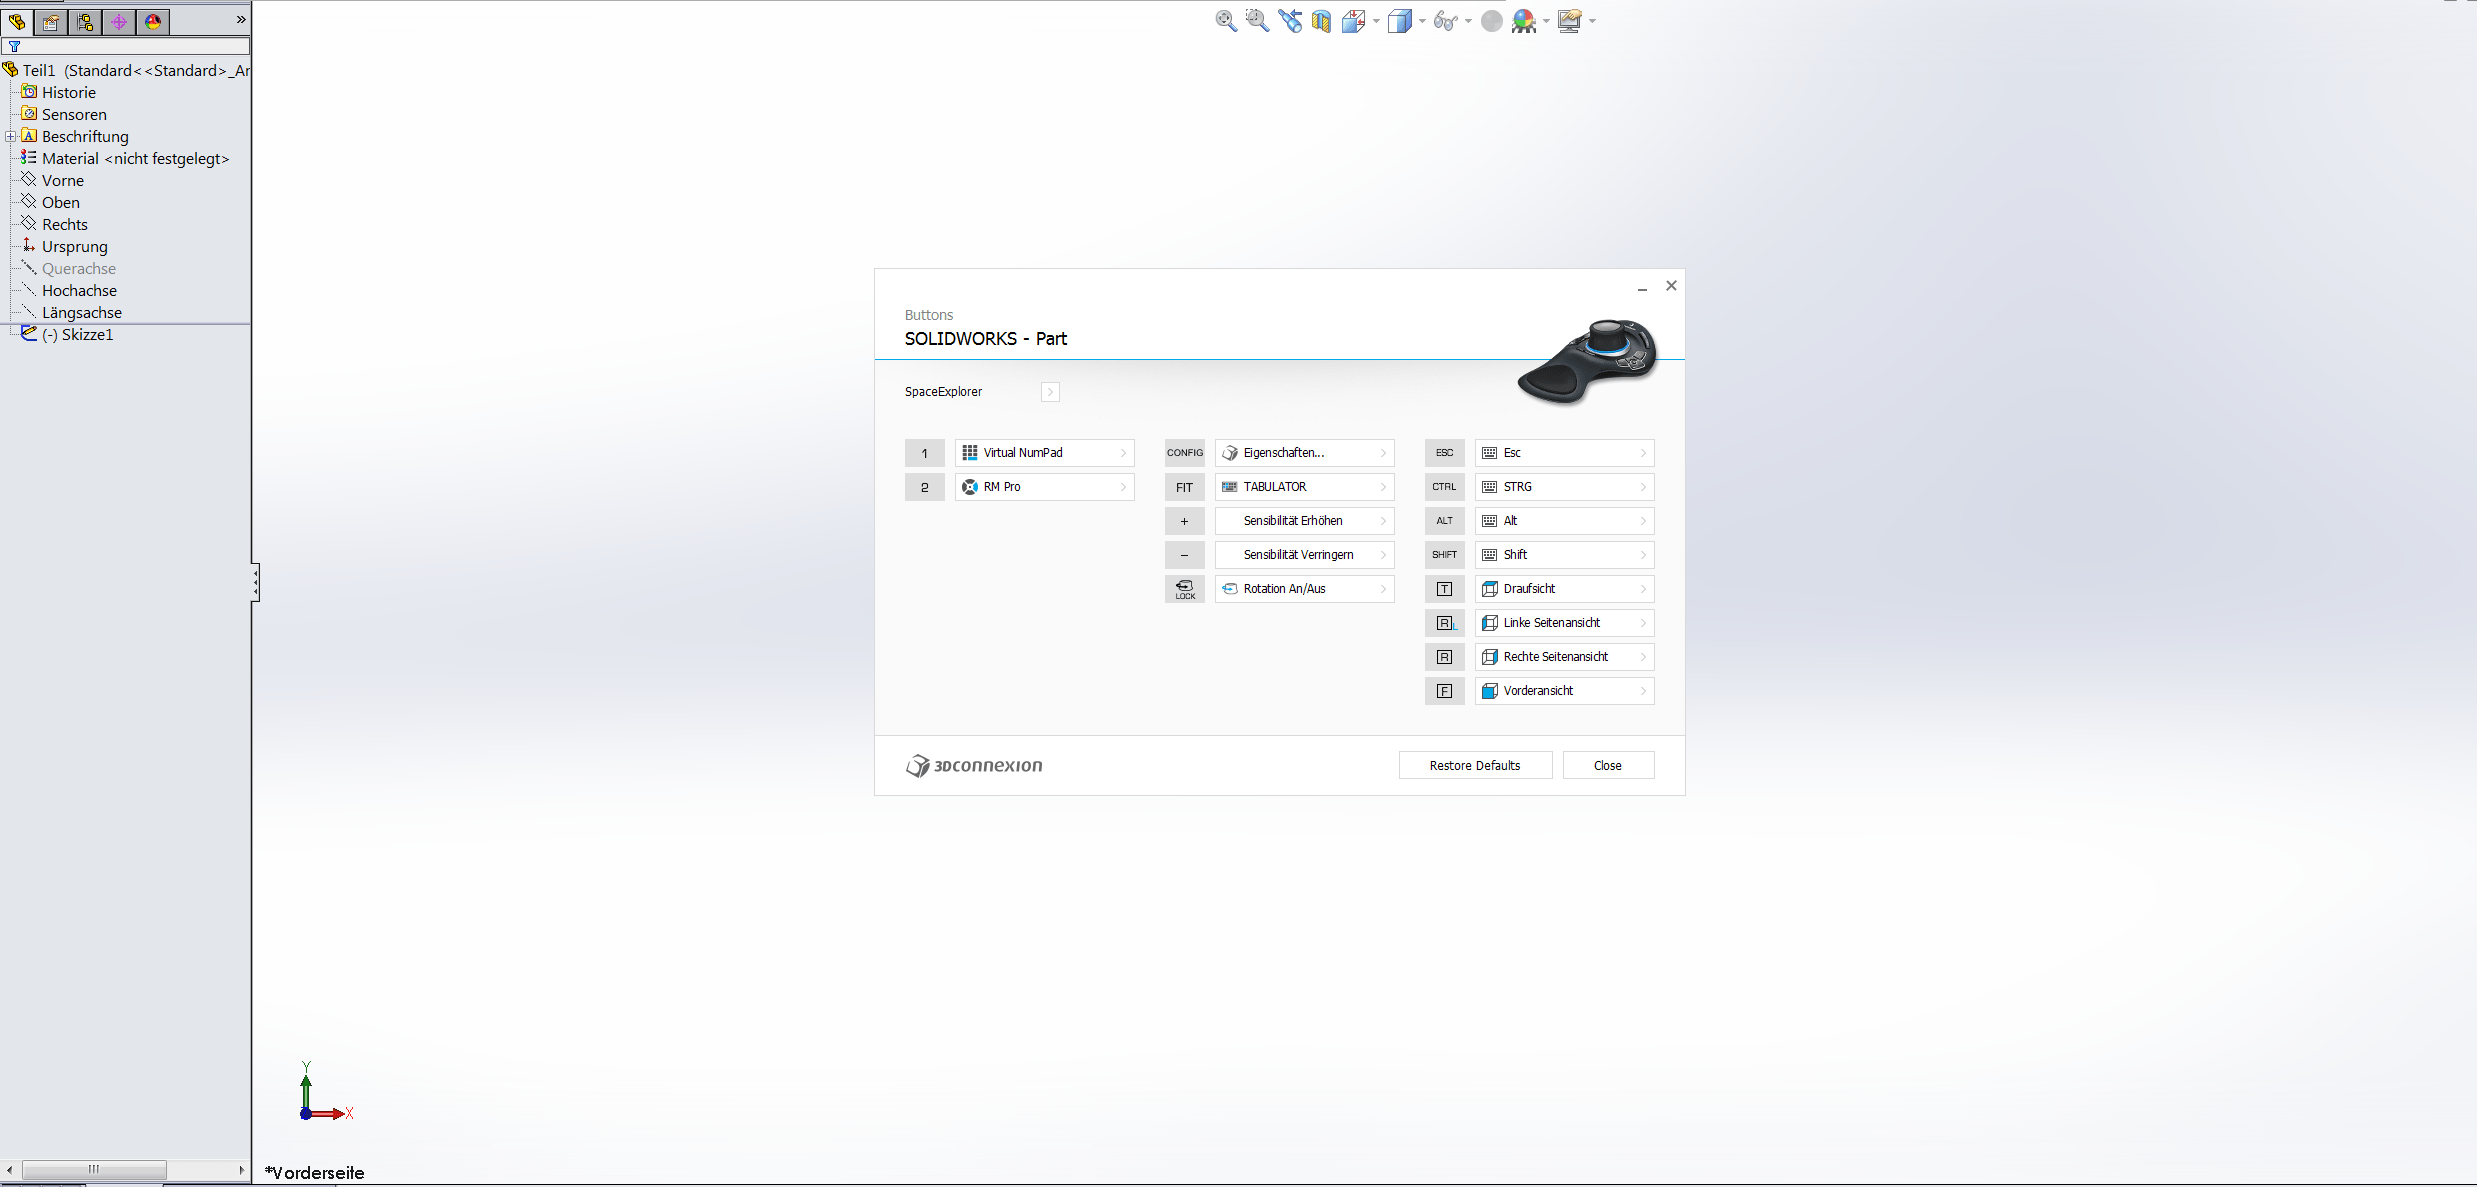Open the Linke Seitenansicht assignment
This screenshot has height=1187, width=2477.
(x=1564, y=623)
